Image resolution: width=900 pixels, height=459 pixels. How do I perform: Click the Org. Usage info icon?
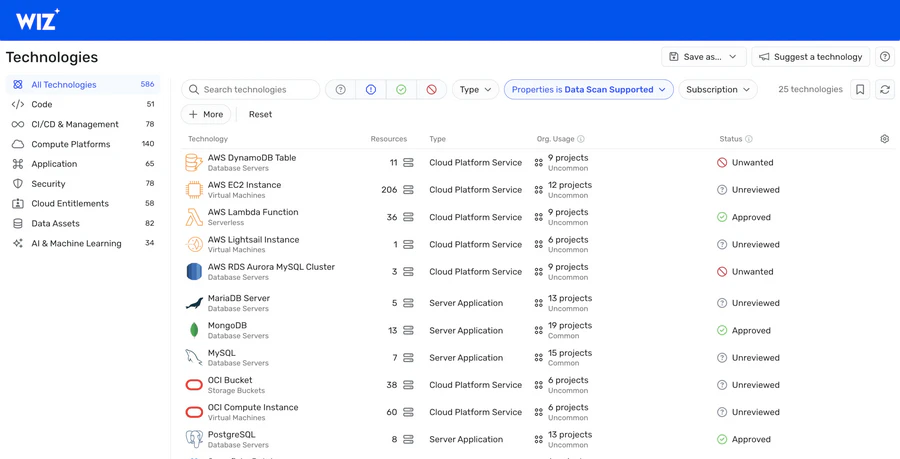coord(581,139)
